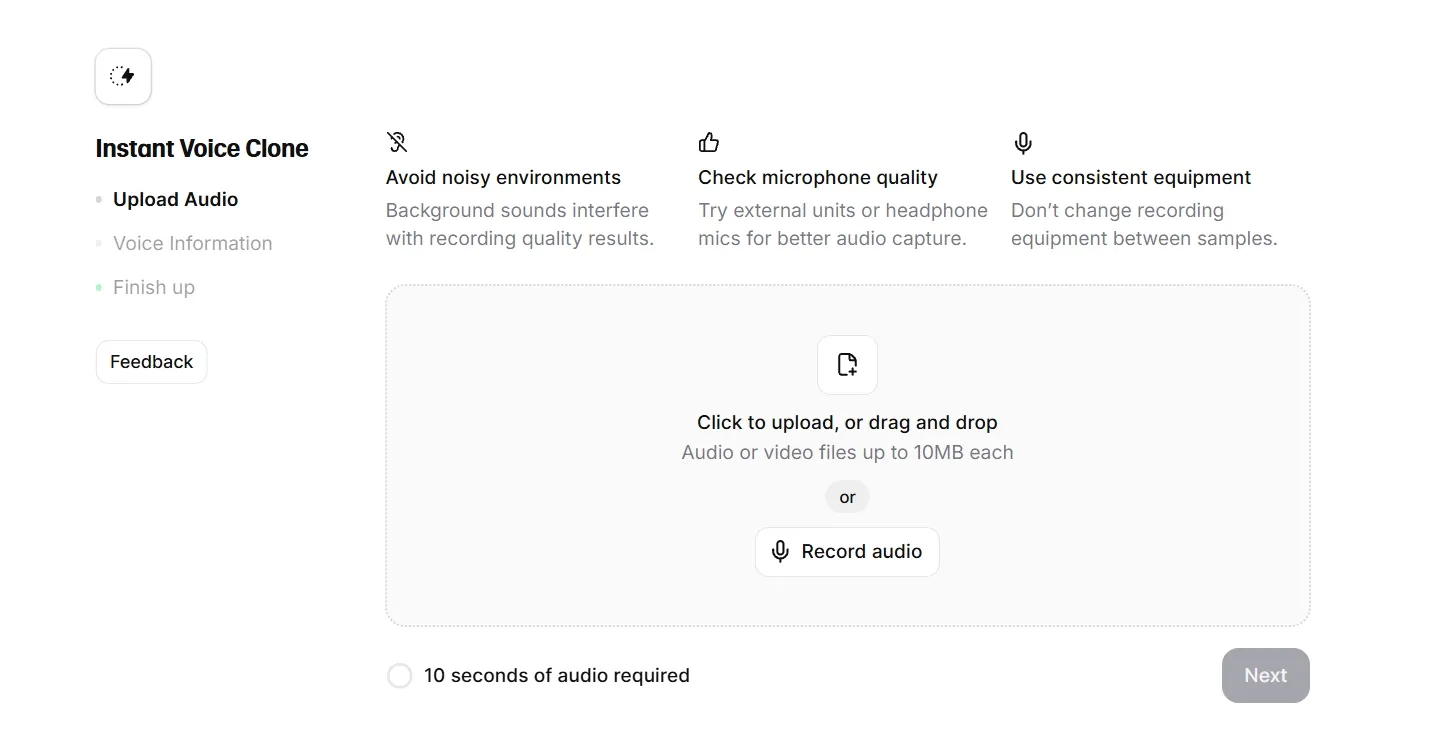Click the lightning bolt logo icon
Screen dimensions: 1438x740
123,76
